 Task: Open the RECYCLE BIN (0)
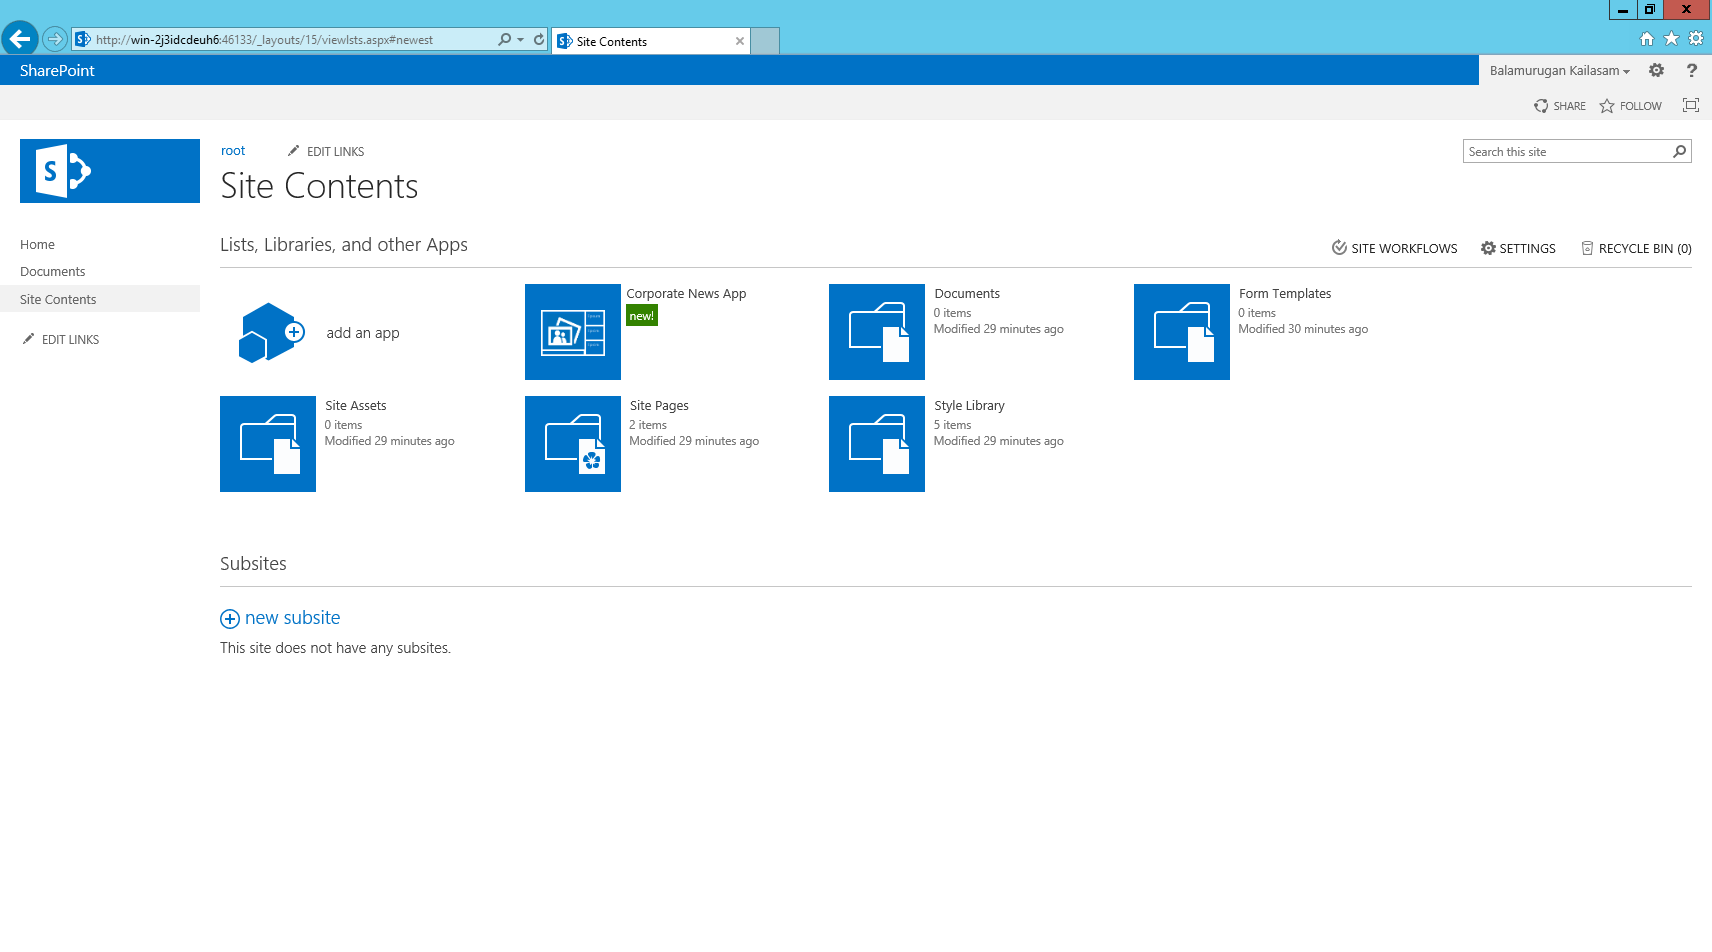1636,248
